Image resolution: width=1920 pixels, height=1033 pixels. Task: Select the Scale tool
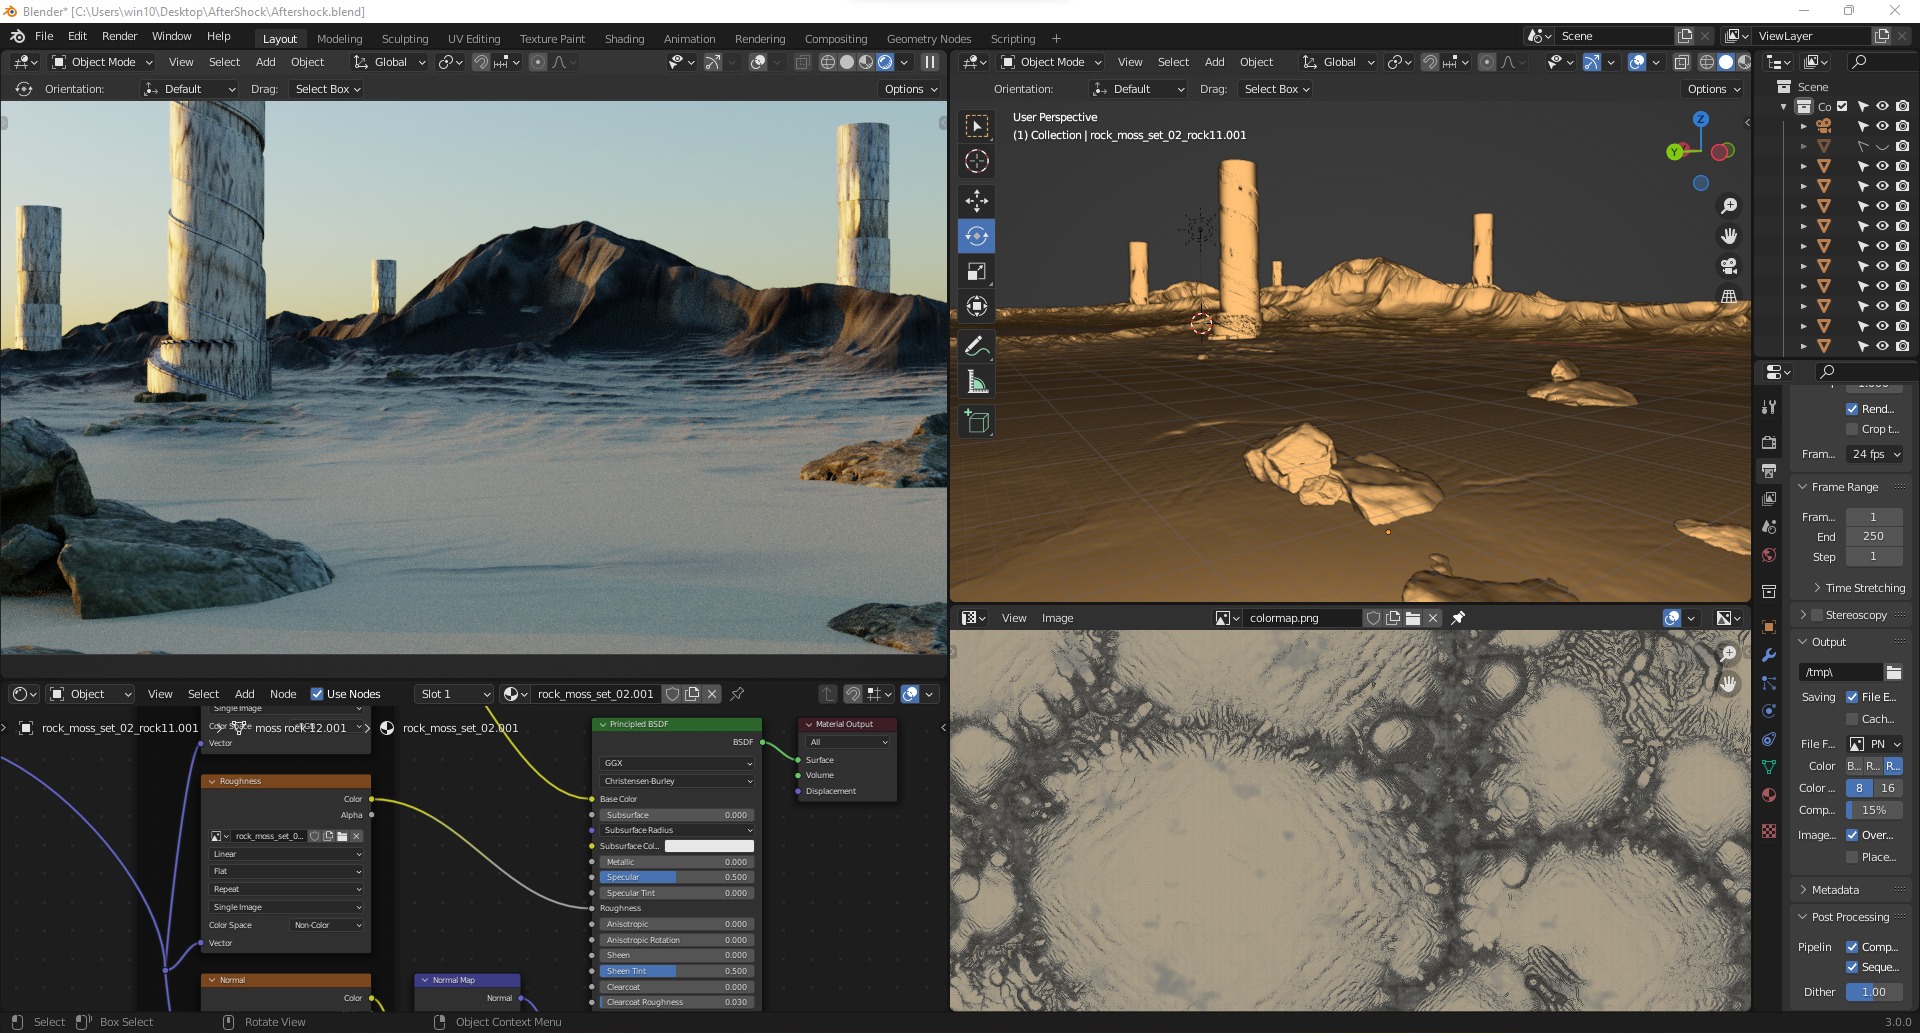tap(977, 271)
